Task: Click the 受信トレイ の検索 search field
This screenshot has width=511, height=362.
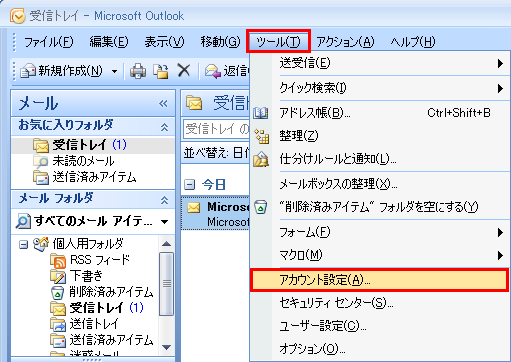Action: click(216, 129)
